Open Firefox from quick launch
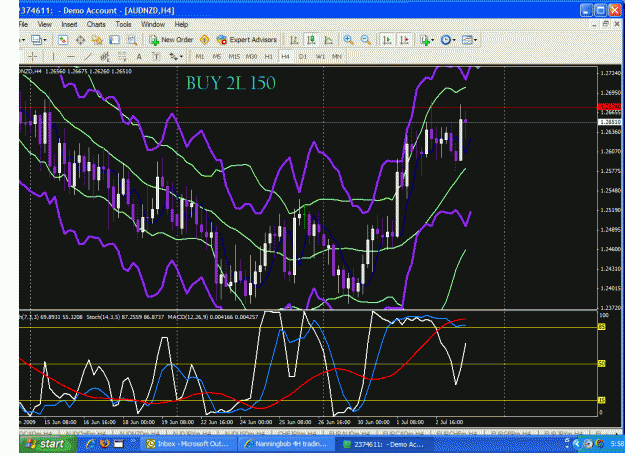The width and height of the screenshot is (625, 456). 105,444
